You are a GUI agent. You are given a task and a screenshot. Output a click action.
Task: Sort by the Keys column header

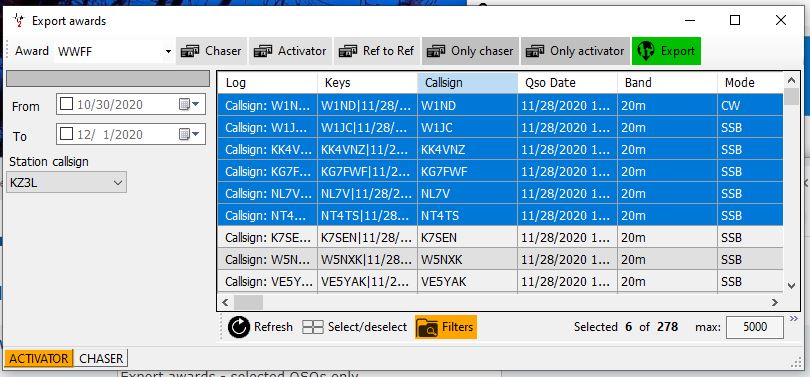[367, 83]
